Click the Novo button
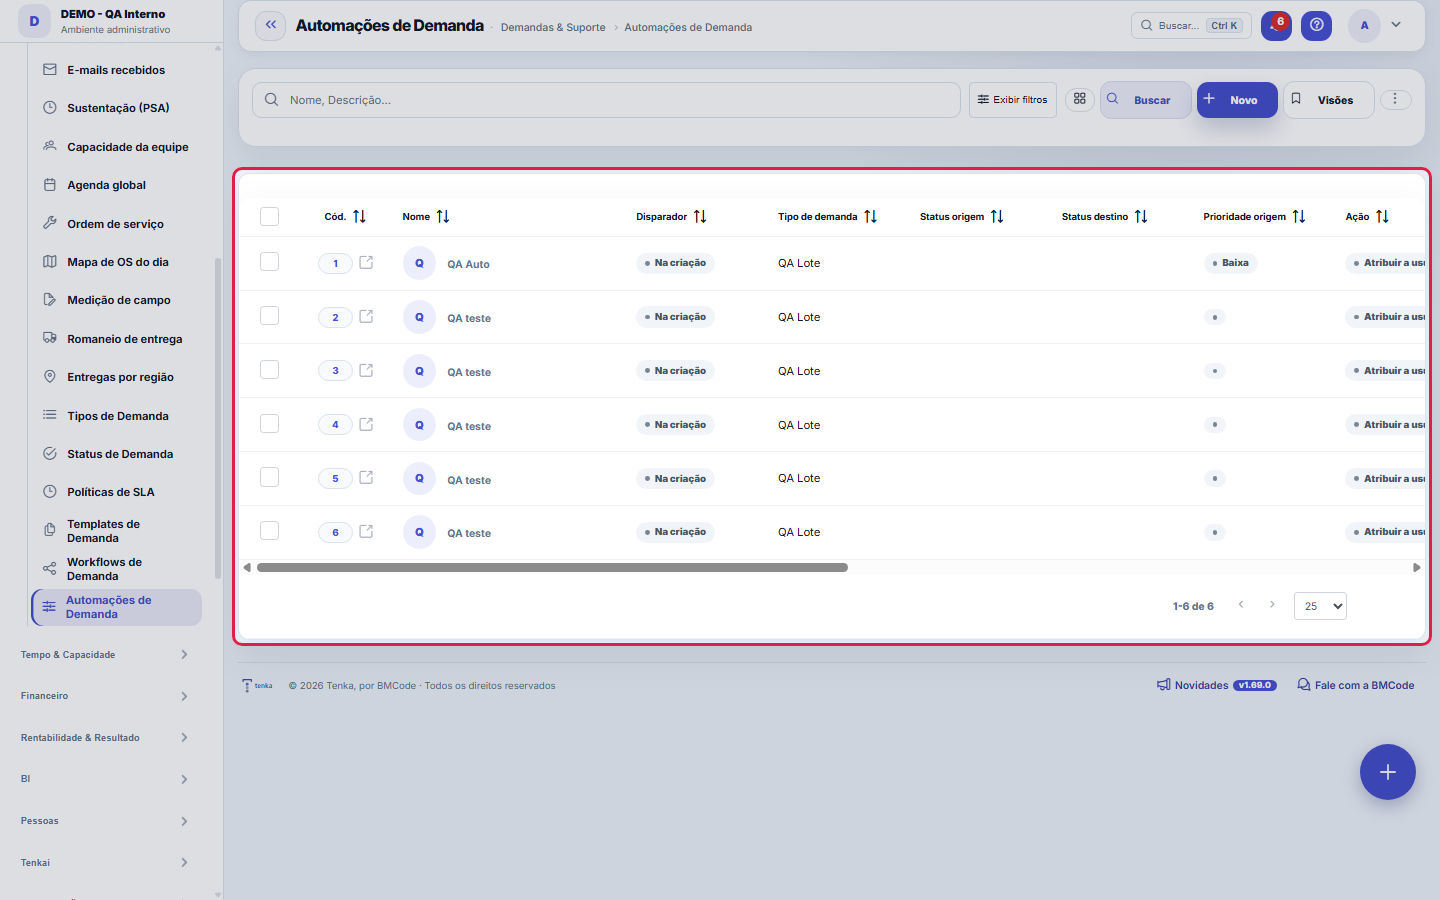The height and width of the screenshot is (900, 1440). [x=1237, y=100]
